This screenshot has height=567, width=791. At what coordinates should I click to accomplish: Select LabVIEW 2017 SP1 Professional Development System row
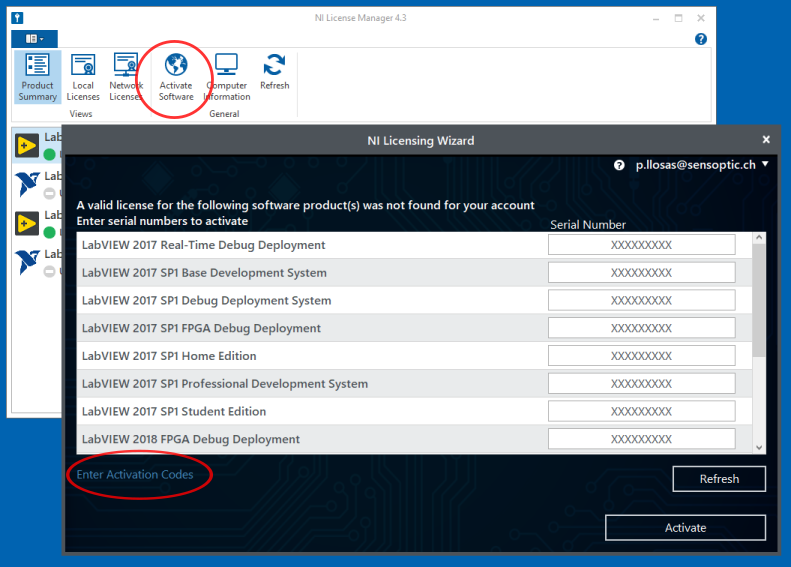click(414, 383)
